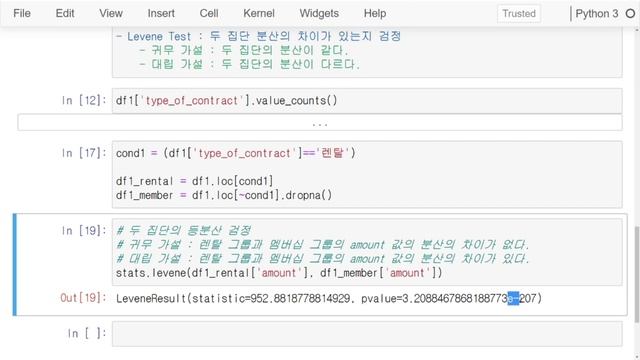Click the kernel idle circle indicator
Screen dimensions: 640x360
tap(630, 13)
